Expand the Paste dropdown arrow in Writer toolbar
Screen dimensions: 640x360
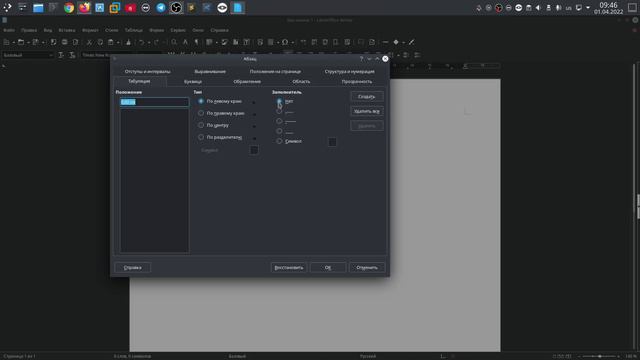point(118,42)
